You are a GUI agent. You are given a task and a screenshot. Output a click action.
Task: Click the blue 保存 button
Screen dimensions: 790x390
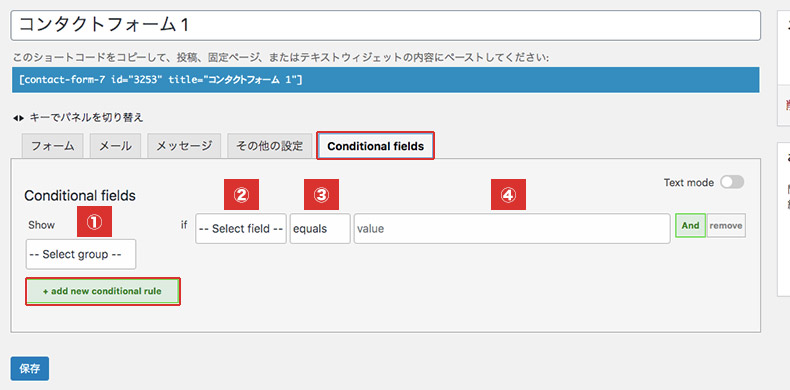click(x=30, y=368)
